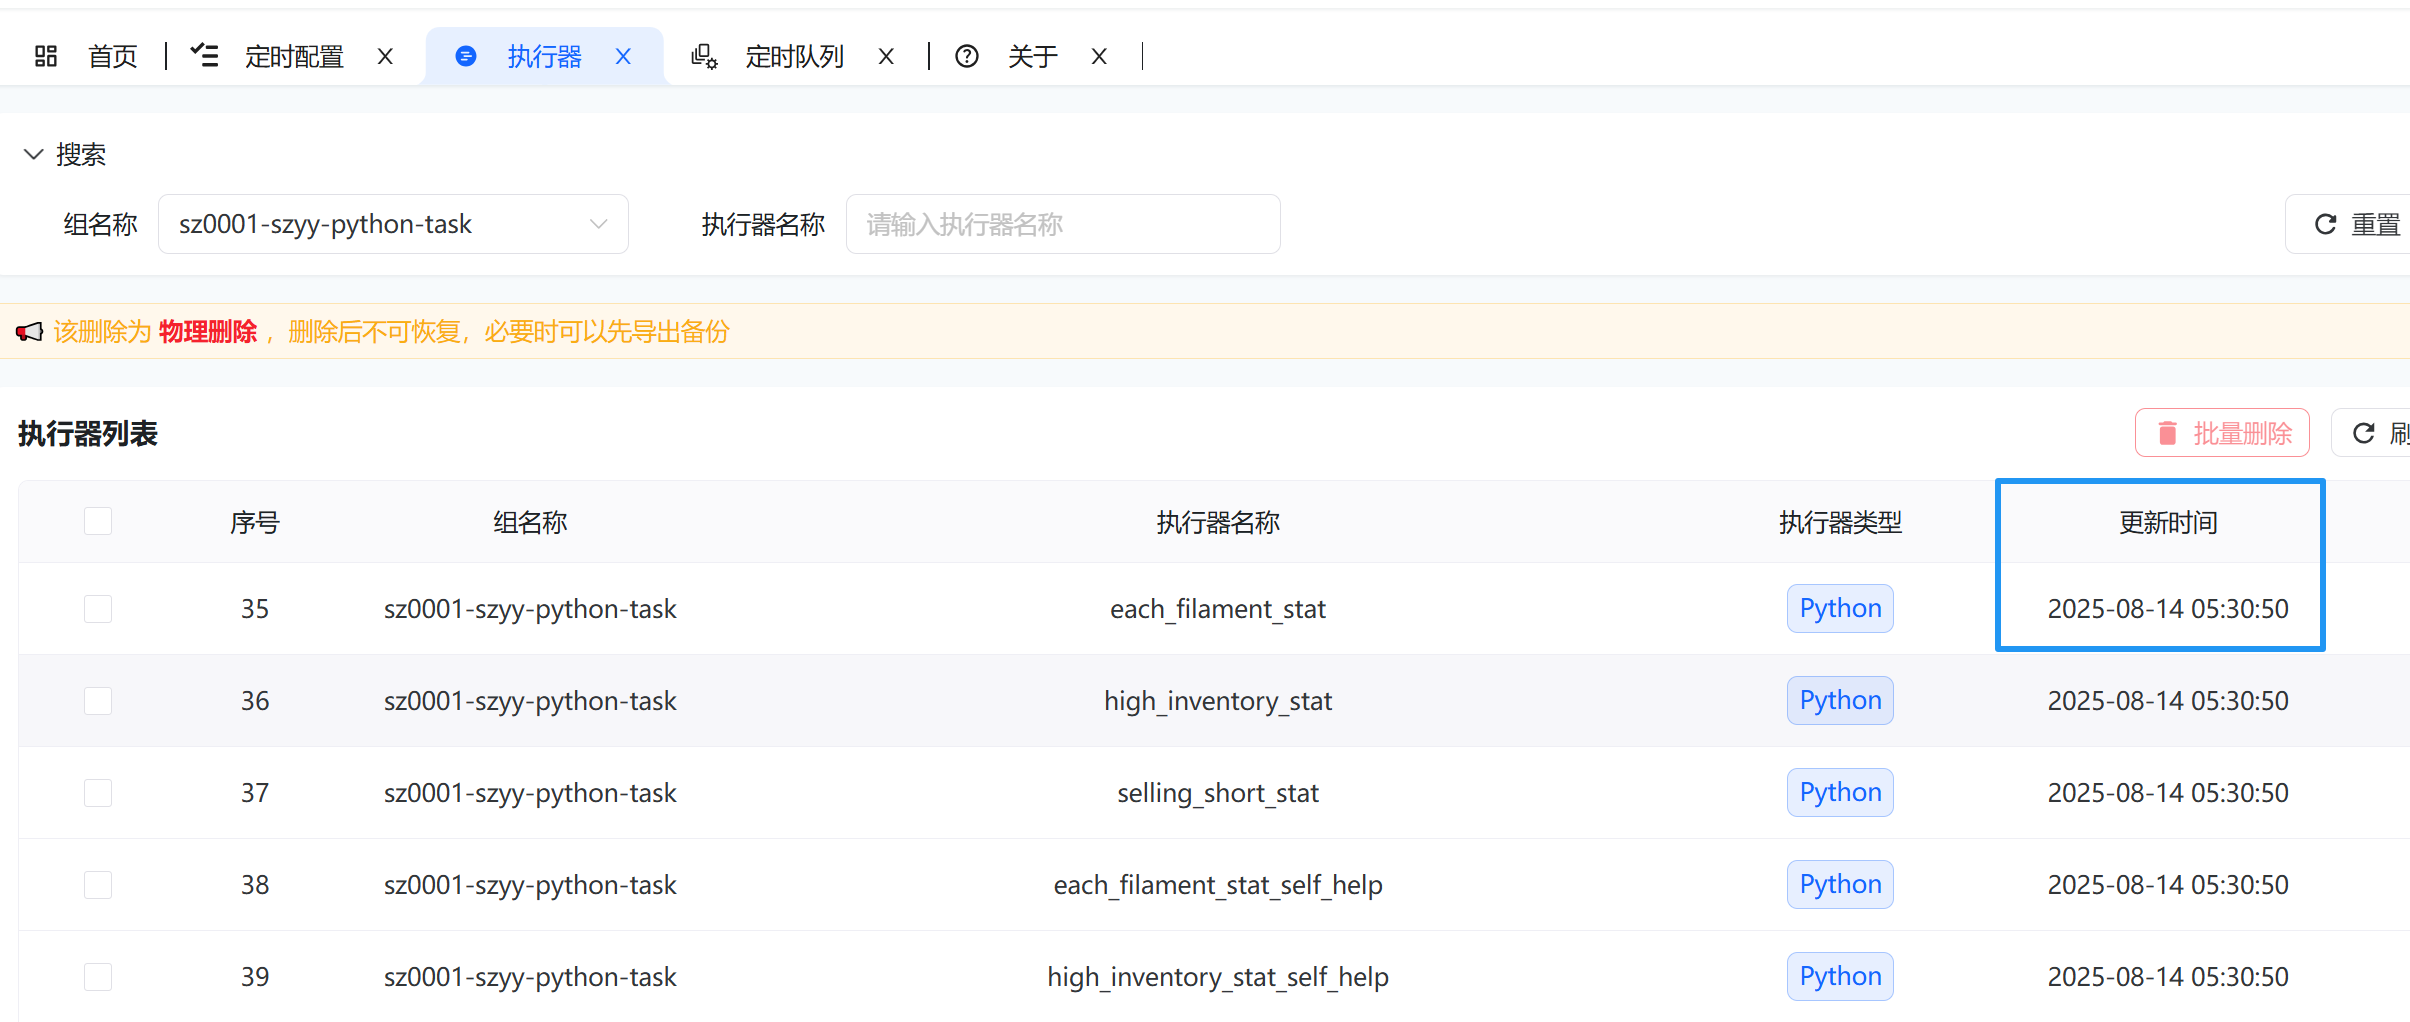This screenshot has width=2410, height=1022.
Task: Check the row 39 checkbox
Action: [x=98, y=977]
